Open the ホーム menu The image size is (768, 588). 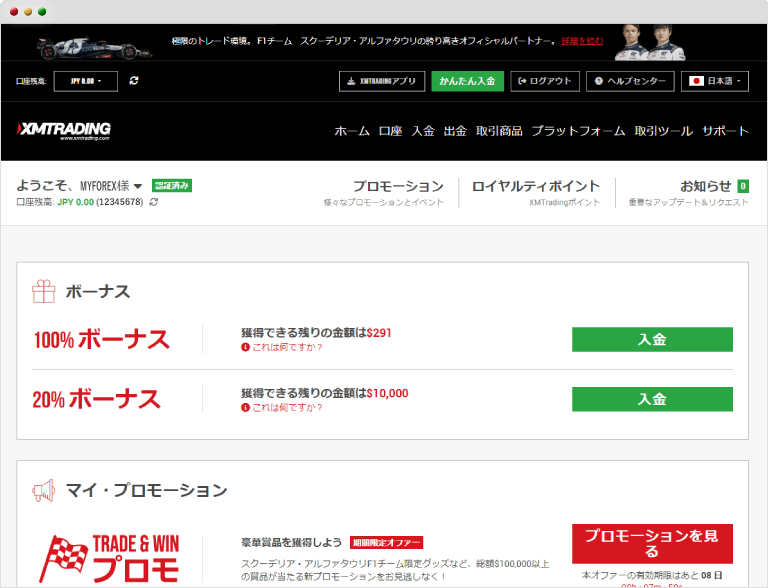(x=352, y=131)
